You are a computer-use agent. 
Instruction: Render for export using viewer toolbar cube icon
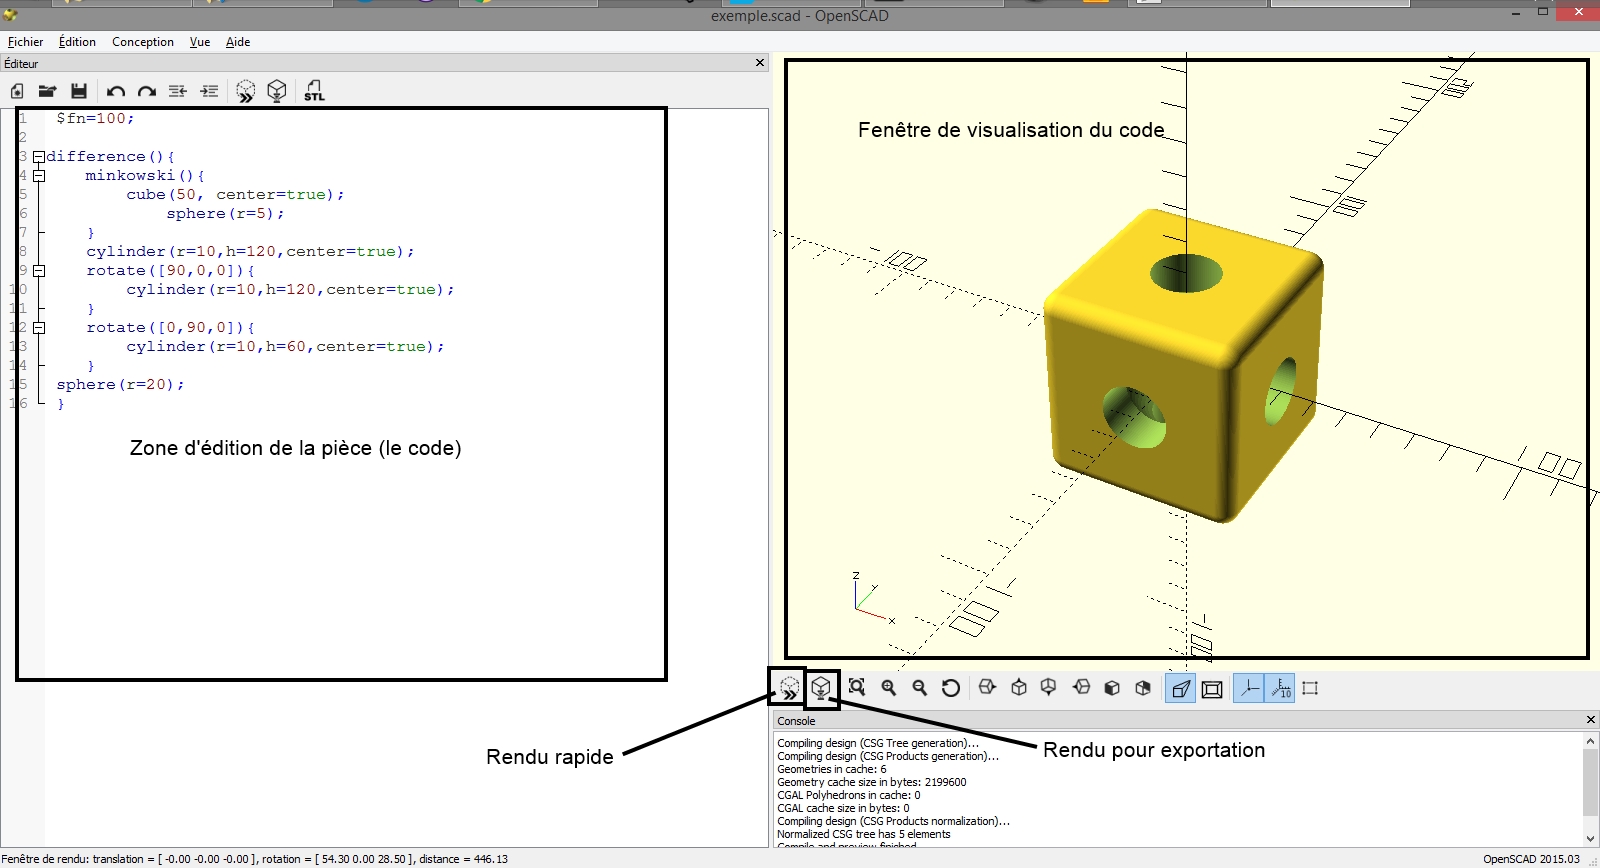pos(821,688)
